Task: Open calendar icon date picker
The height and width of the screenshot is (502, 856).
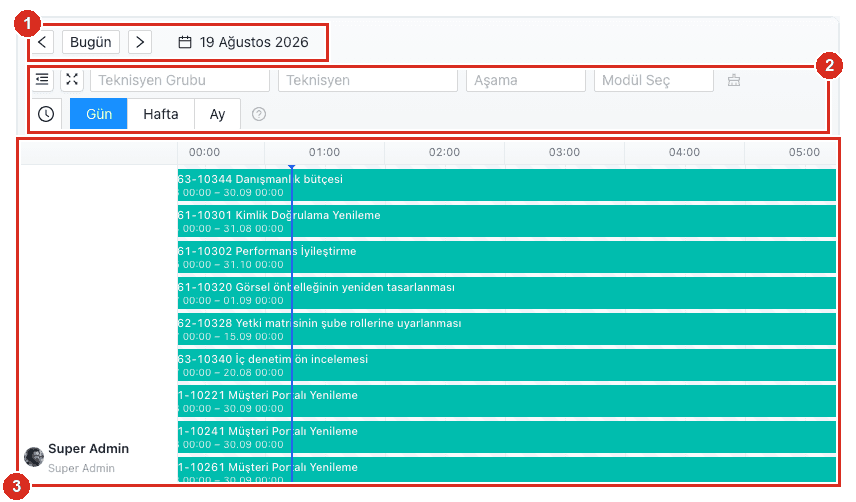Action: pyautogui.click(x=185, y=42)
